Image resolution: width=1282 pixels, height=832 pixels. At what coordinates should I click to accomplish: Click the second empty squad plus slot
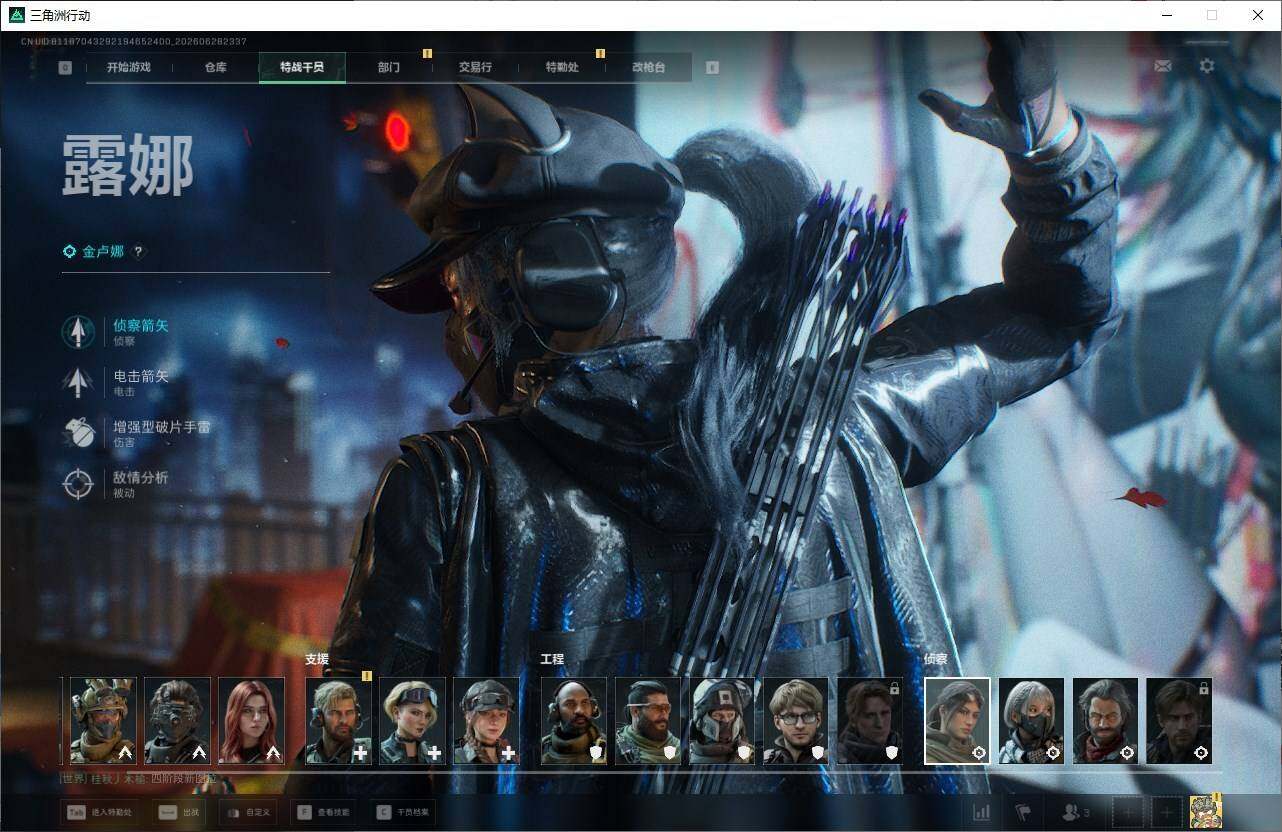point(1166,812)
